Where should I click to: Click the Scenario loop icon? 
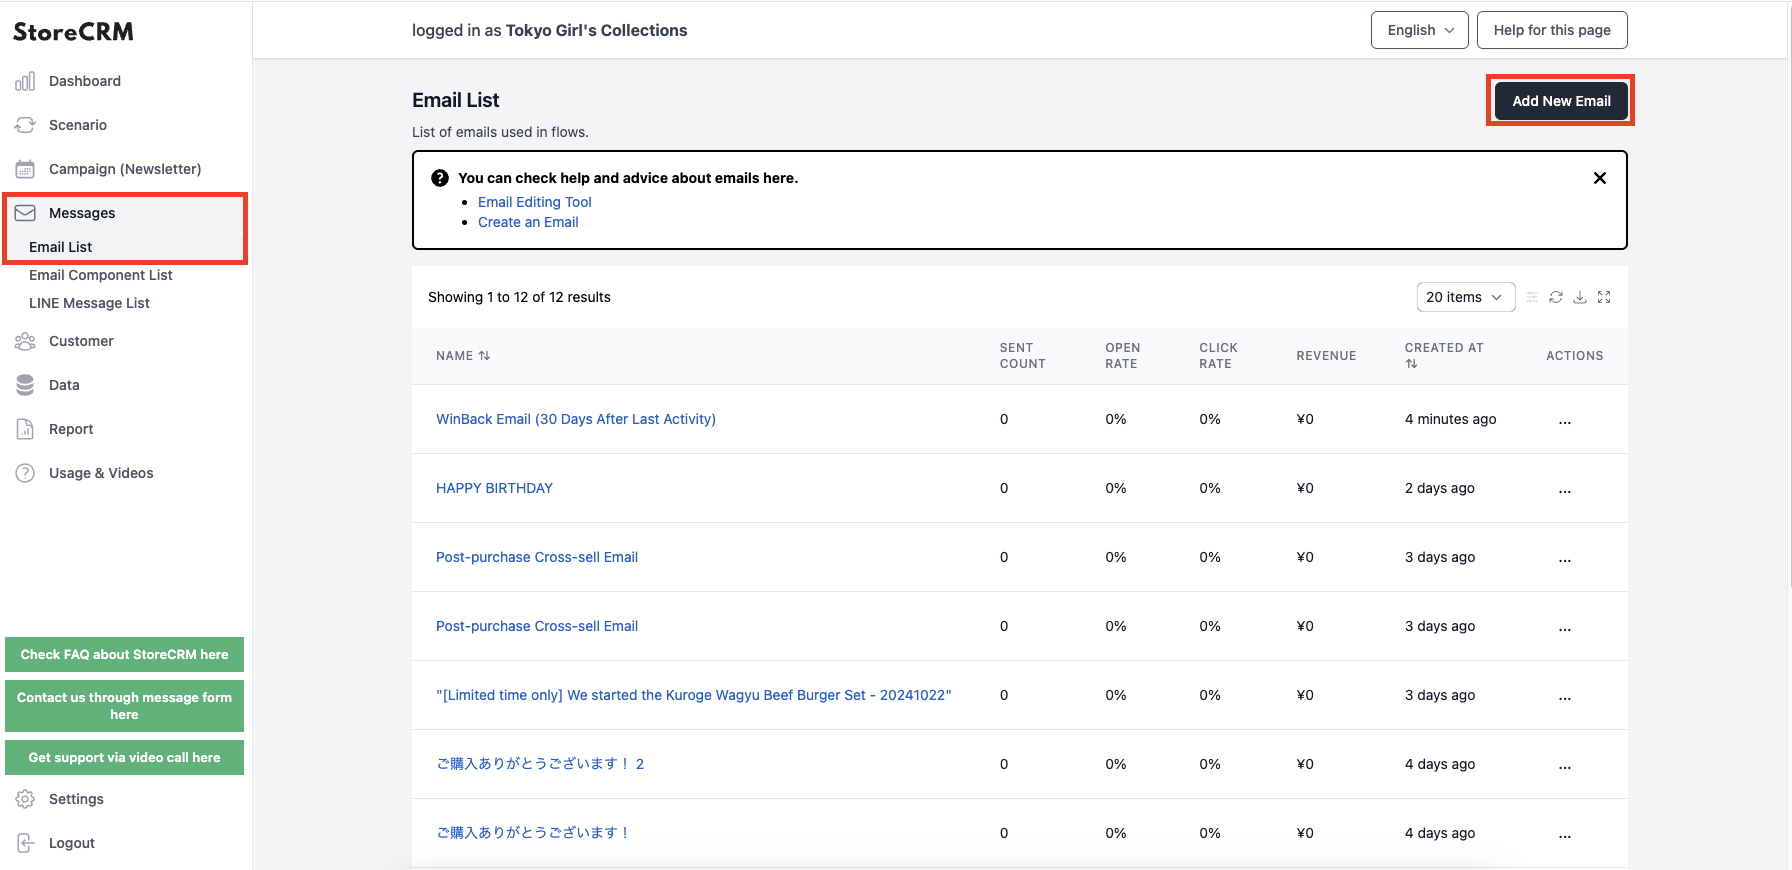pos(25,125)
